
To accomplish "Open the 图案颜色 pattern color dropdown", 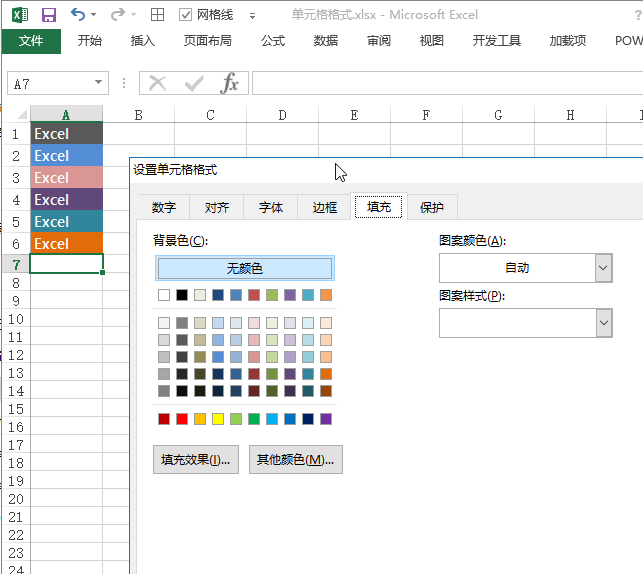I will click(603, 268).
